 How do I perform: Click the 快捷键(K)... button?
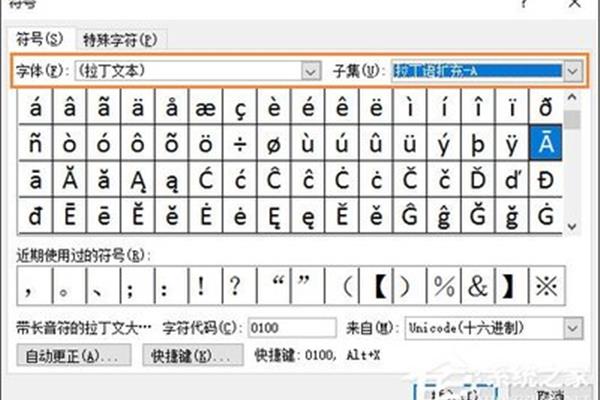tap(193, 356)
